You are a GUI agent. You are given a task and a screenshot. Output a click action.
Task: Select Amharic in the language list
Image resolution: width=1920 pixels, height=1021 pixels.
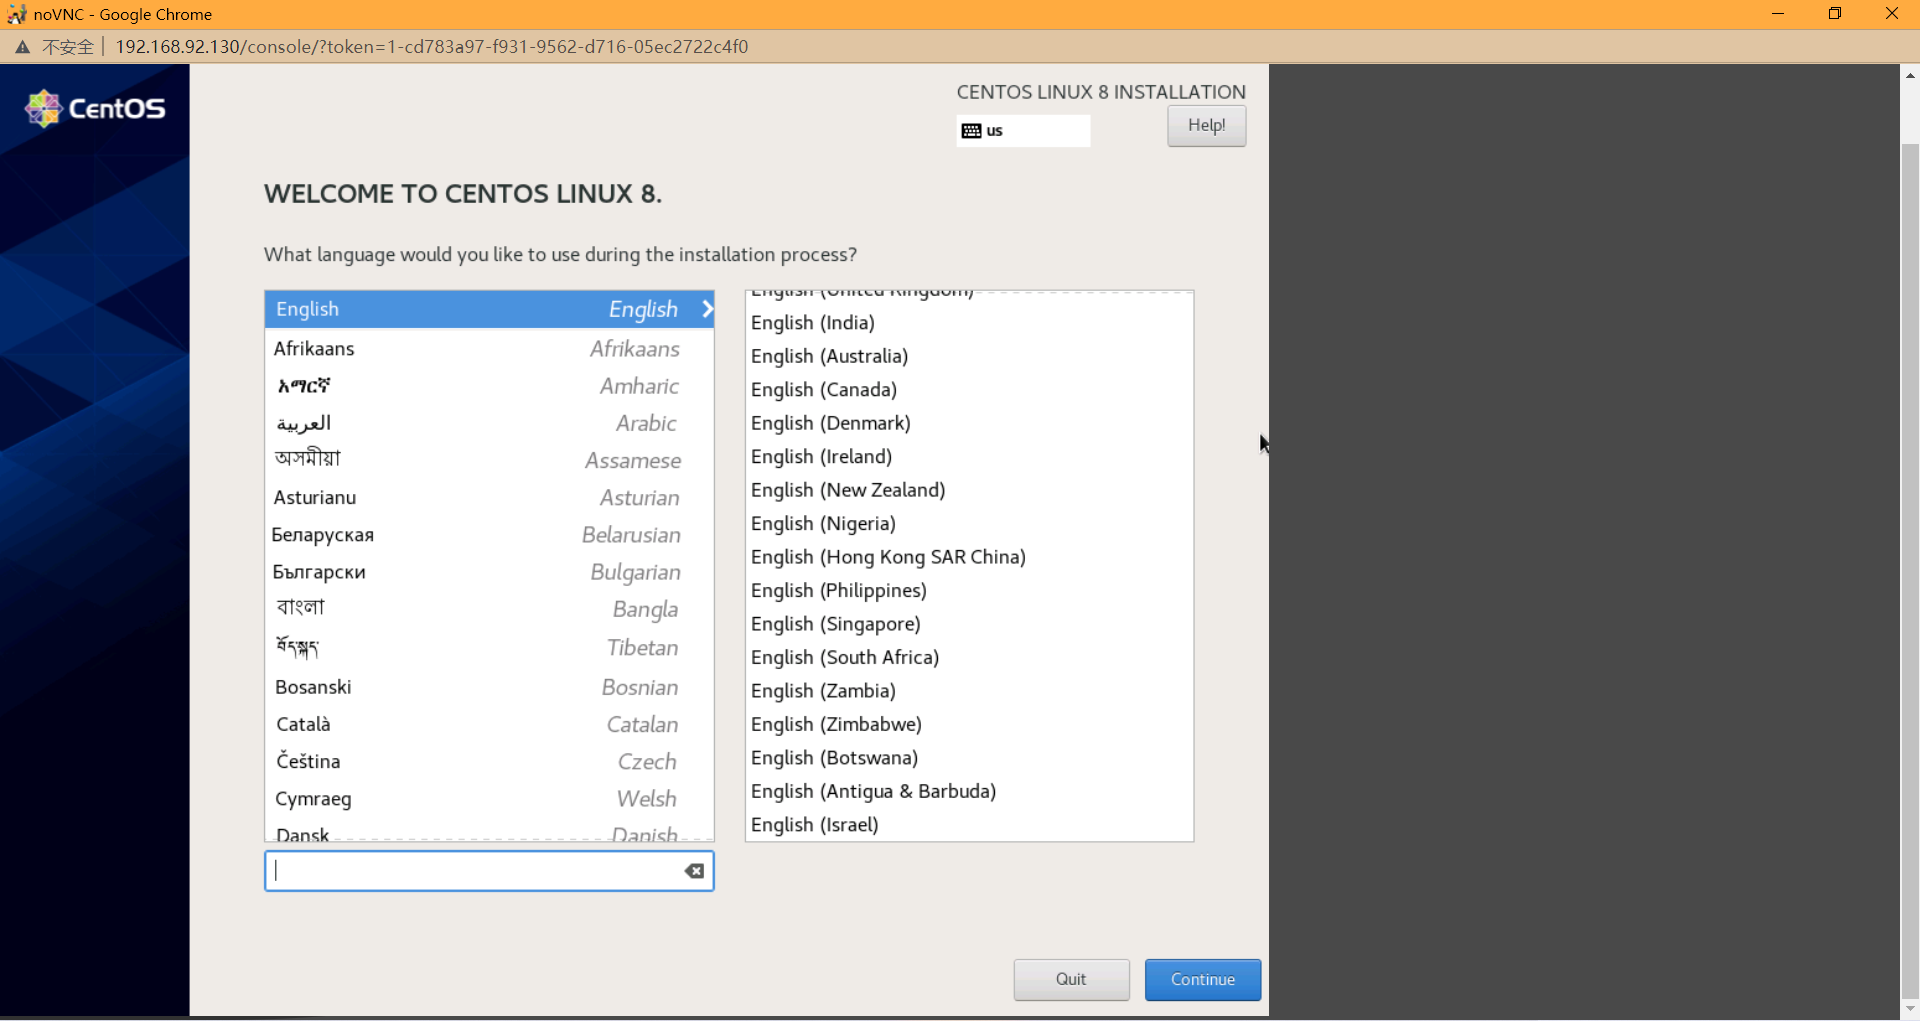point(489,386)
